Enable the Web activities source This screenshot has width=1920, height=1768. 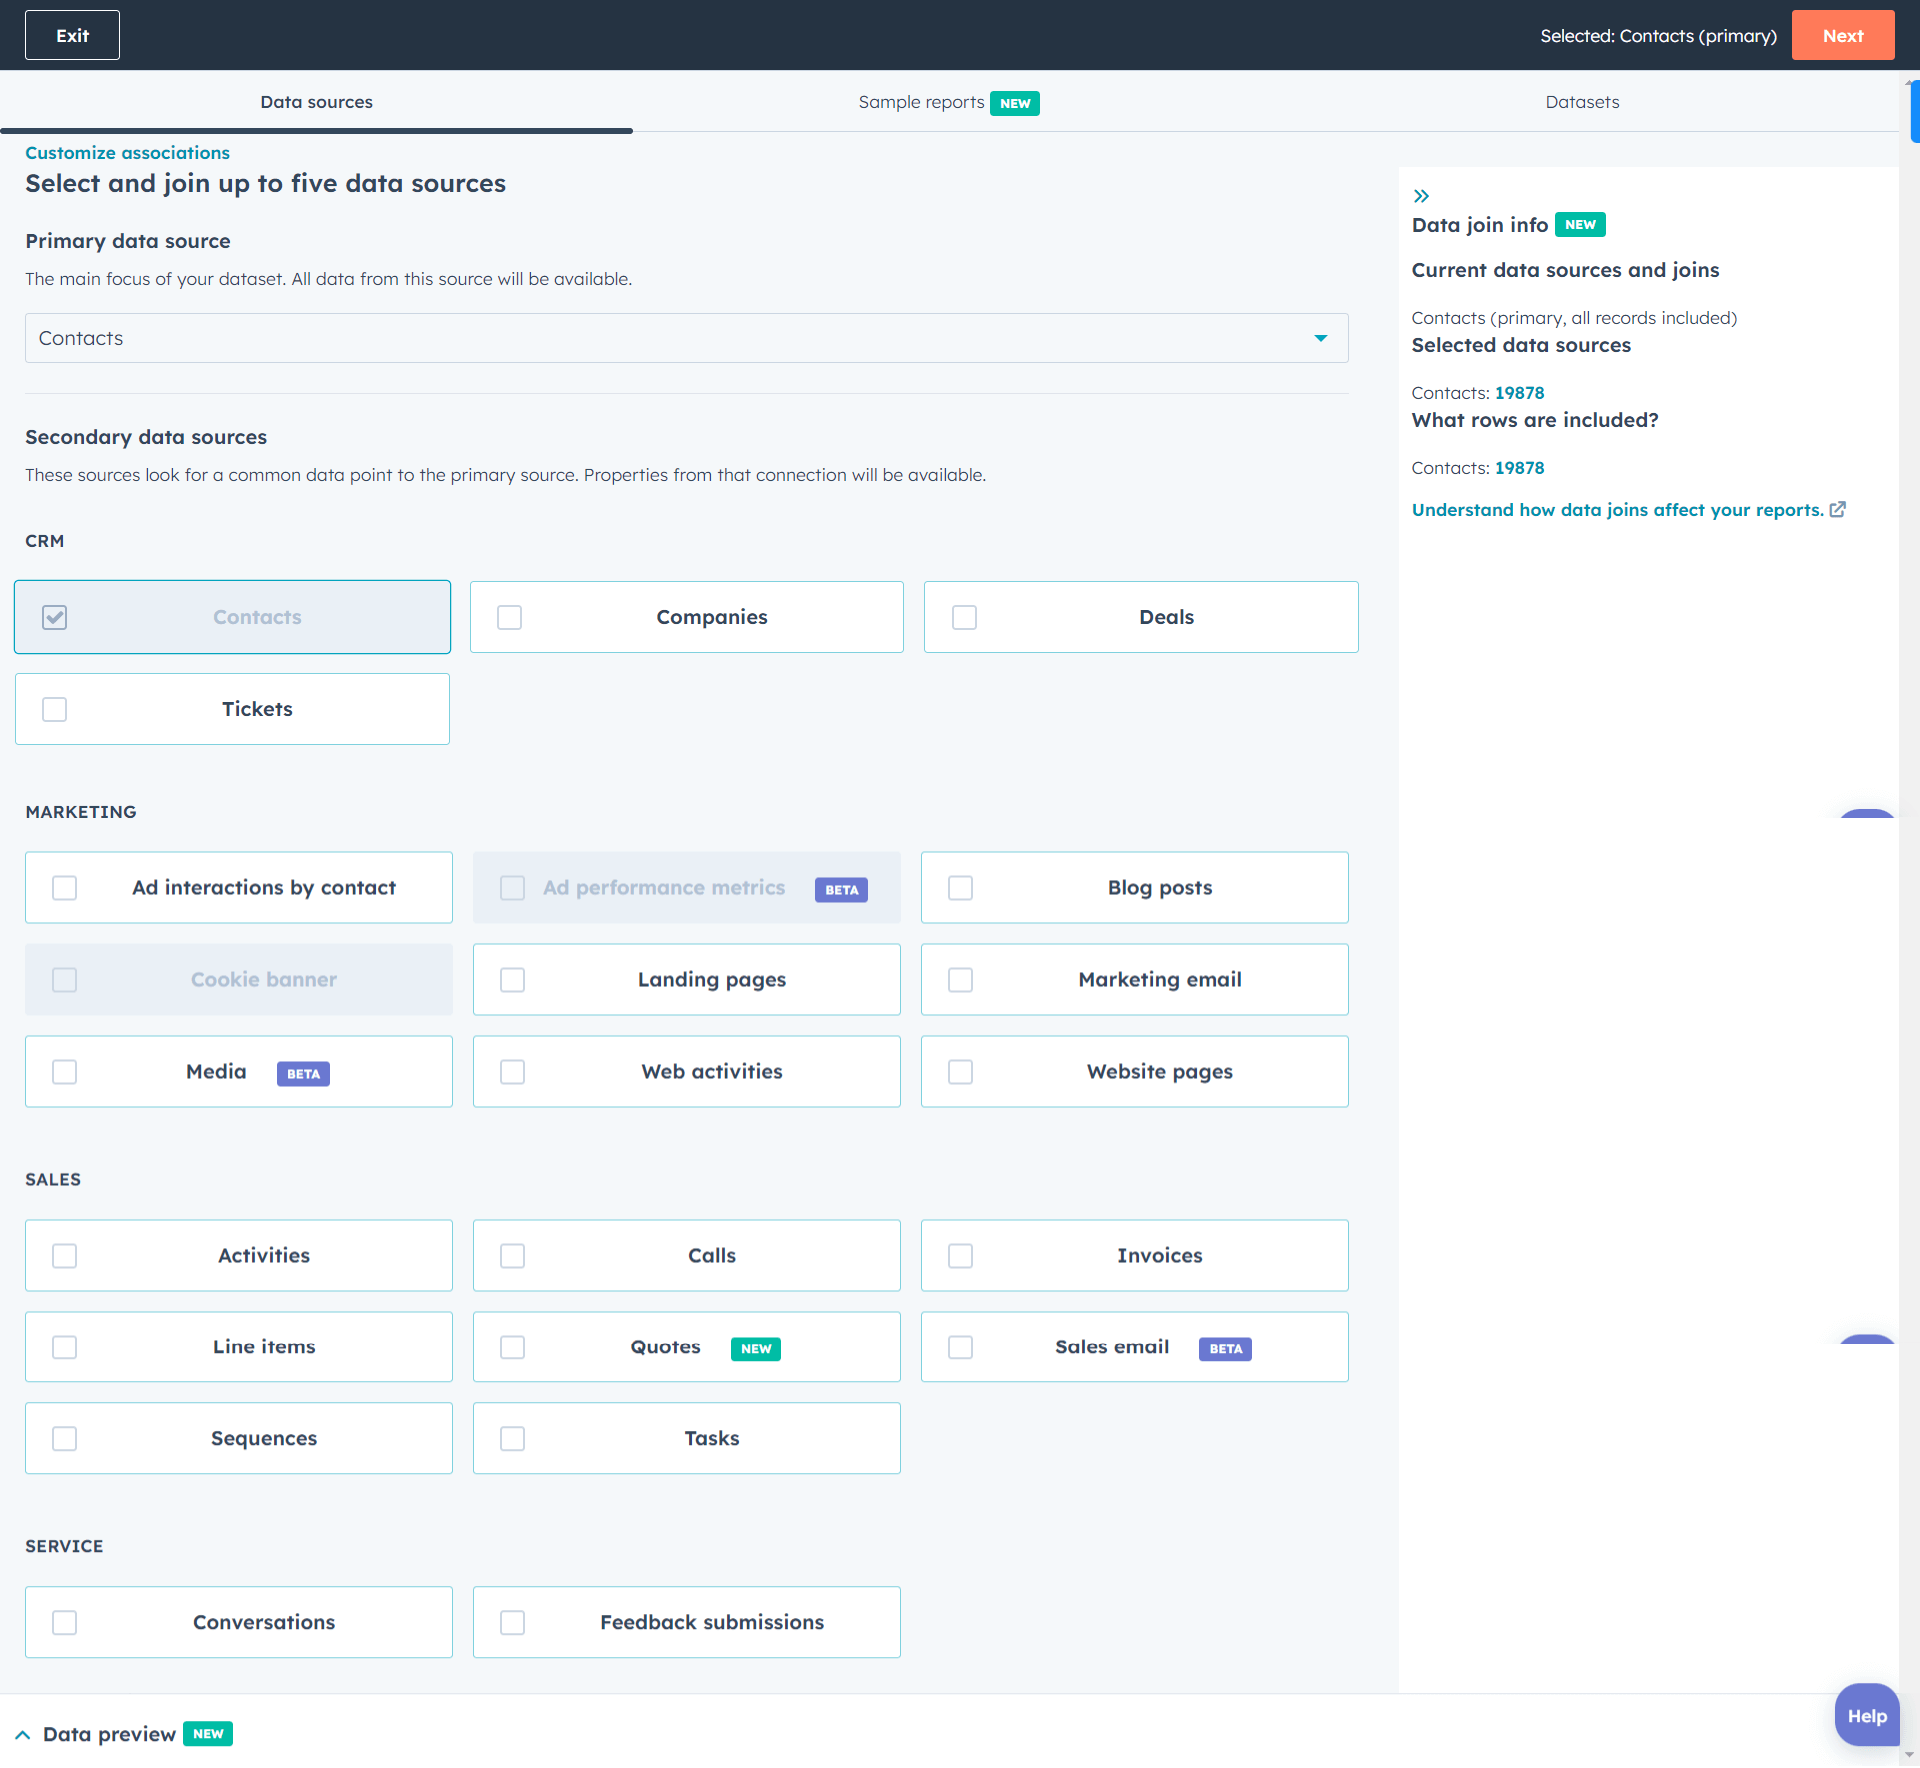(x=512, y=1071)
